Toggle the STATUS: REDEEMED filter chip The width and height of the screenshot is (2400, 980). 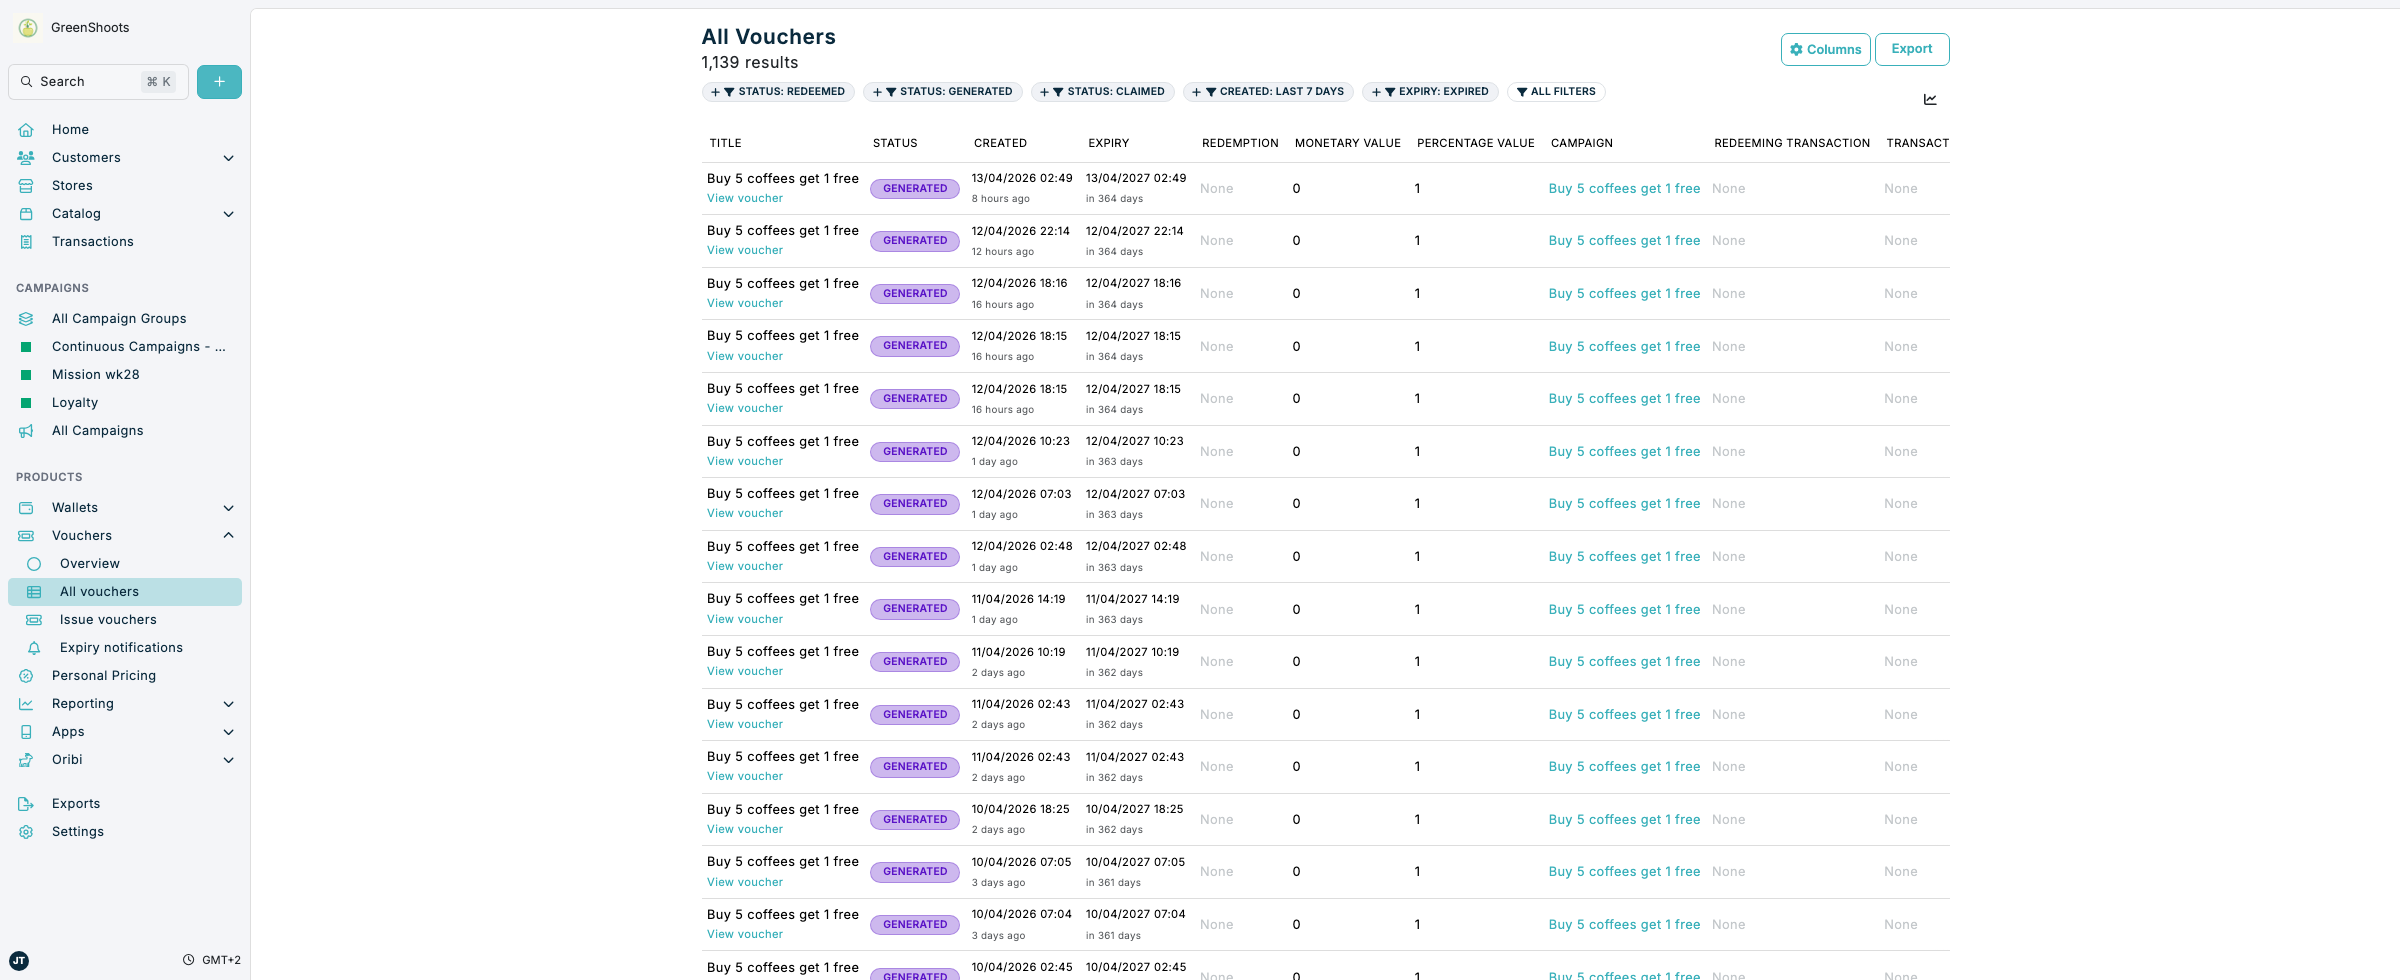(778, 91)
